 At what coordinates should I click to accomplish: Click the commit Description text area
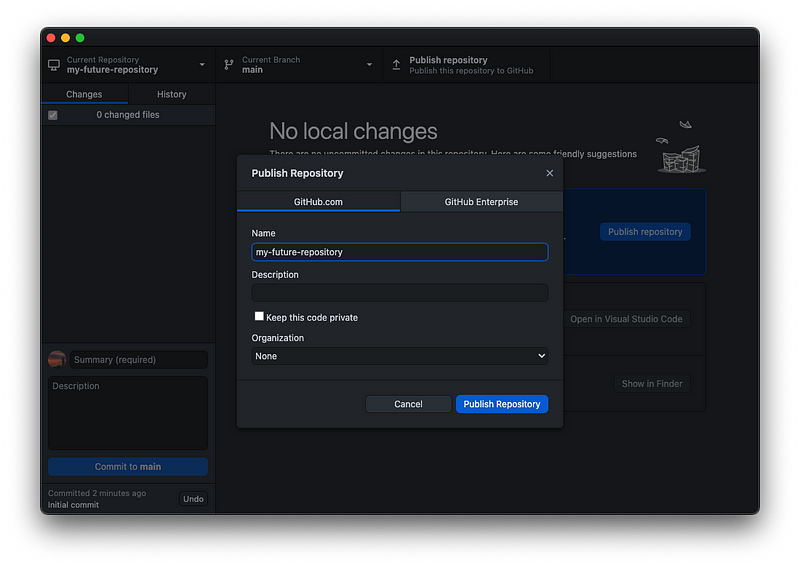point(128,413)
